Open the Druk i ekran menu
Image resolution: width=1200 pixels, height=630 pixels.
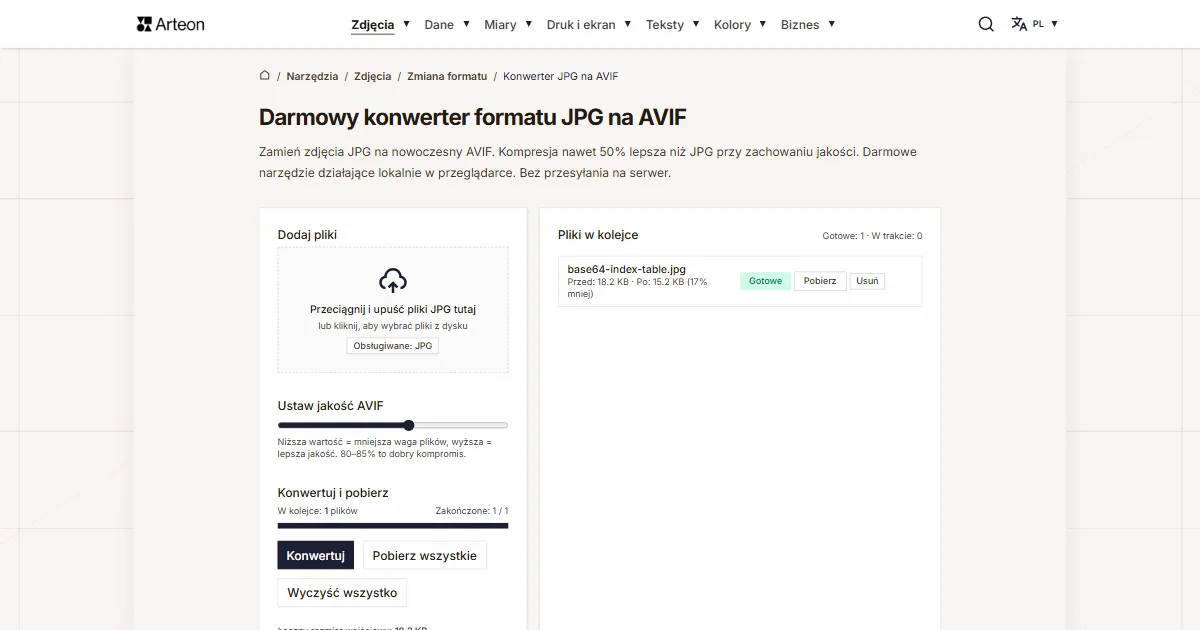581,24
